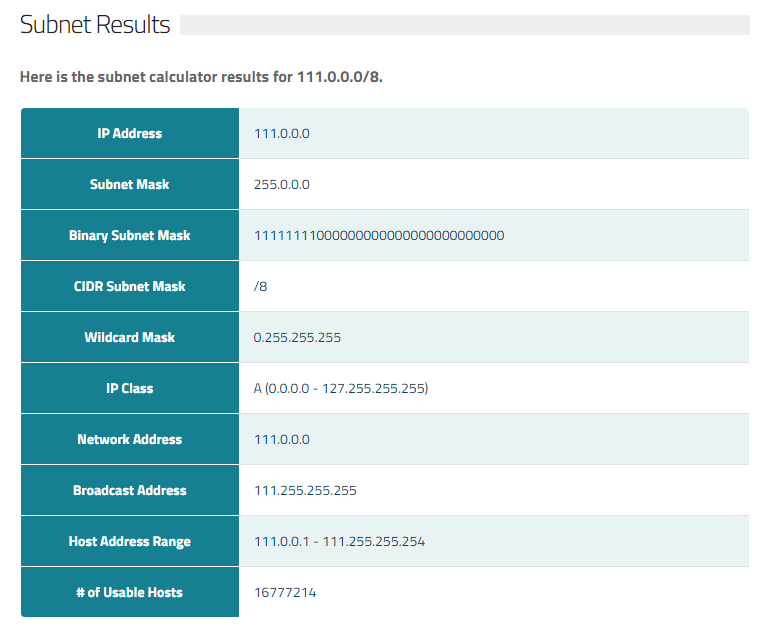
Task: Click the Broadcast Address row label
Action: point(129,491)
